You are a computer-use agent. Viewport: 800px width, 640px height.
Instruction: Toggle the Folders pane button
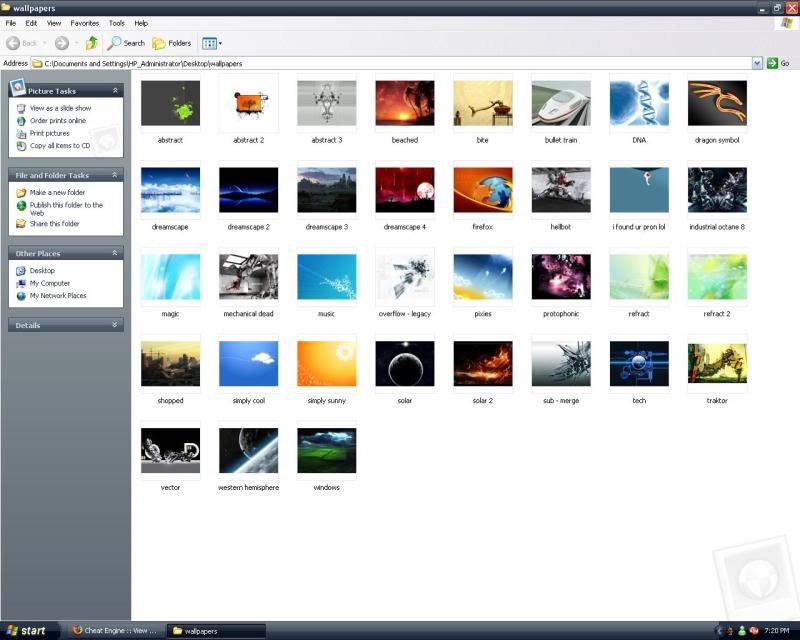[x=171, y=43]
